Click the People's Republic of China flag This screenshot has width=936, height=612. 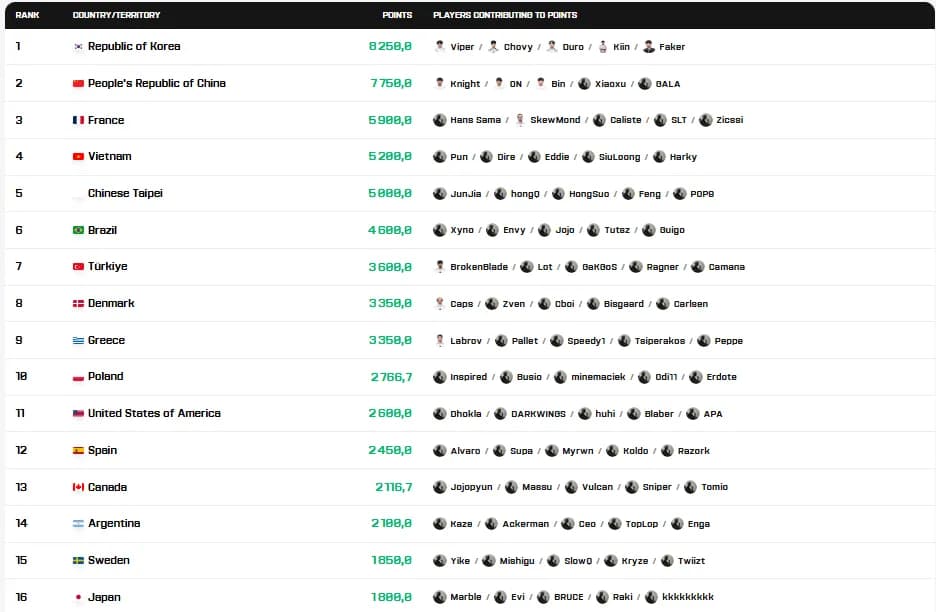(x=78, y=84)
